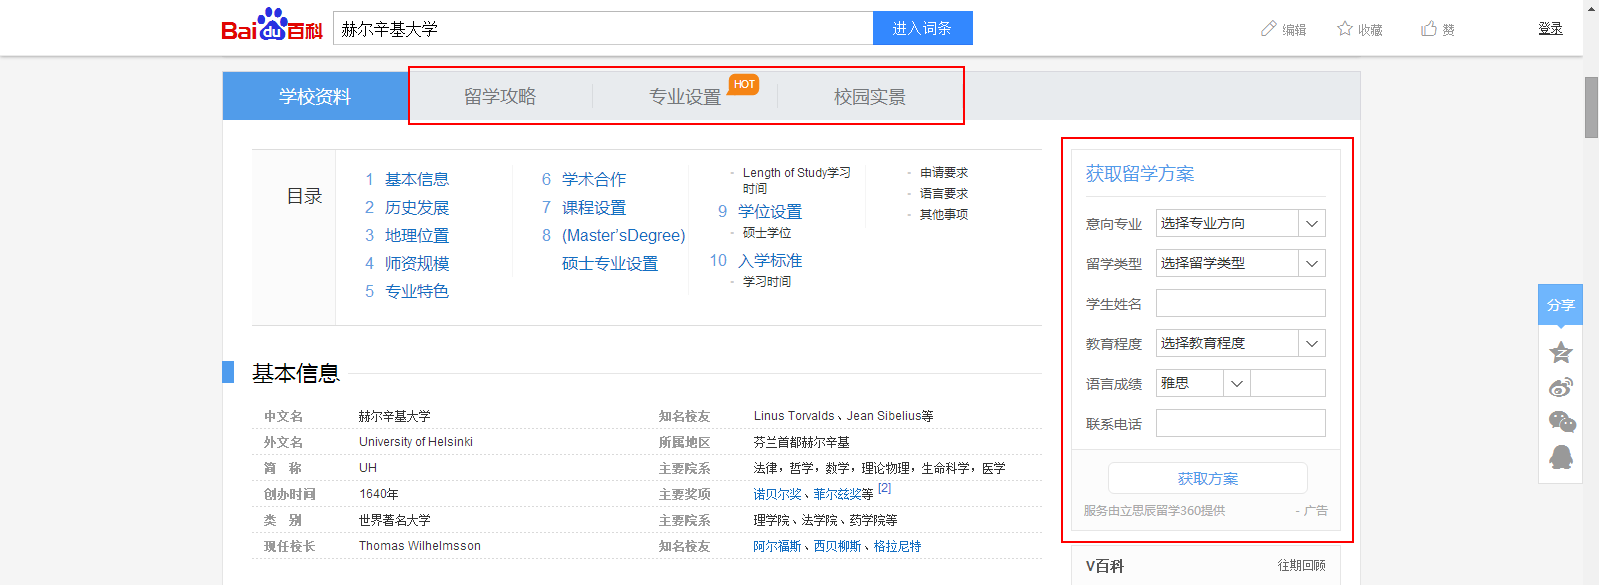The image size is (1599, 585).
Task: Share to Weibo via sidebar icon
Action: (x=1561, y=387)
